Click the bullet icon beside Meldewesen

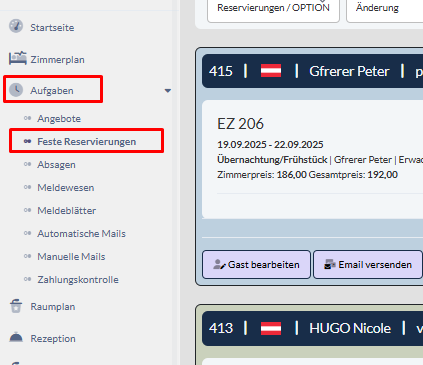tap(27, 187)
